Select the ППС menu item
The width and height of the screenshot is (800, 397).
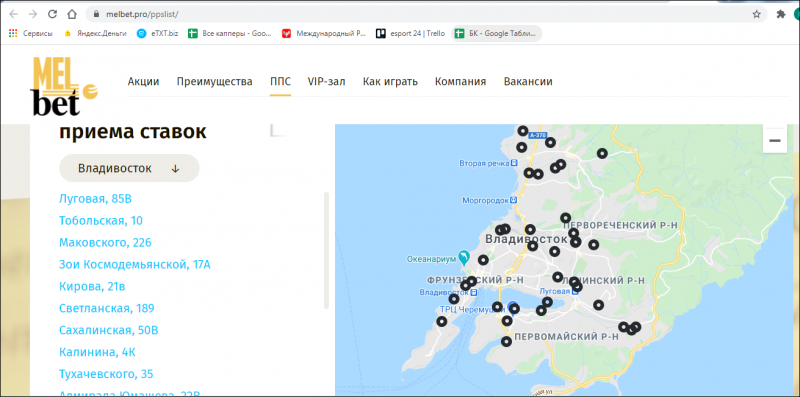(281, 82)
